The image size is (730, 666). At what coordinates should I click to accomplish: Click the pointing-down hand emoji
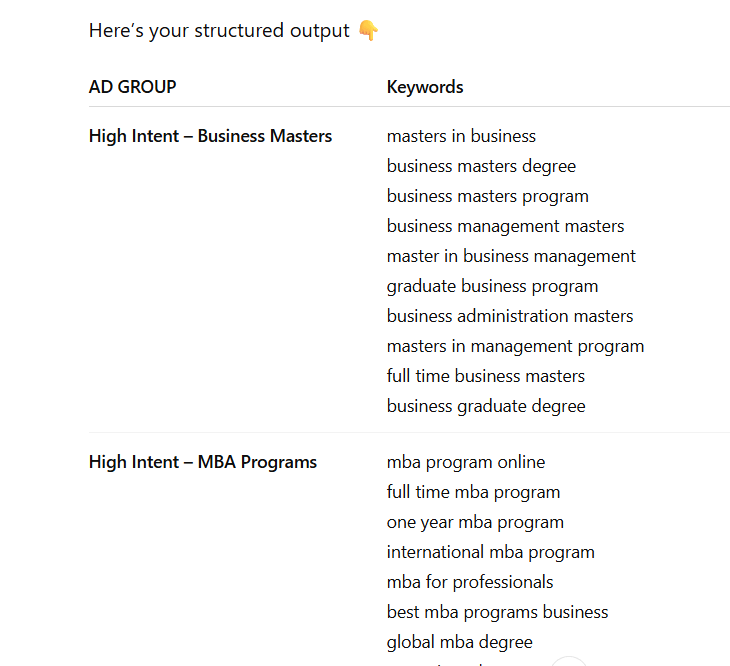pos(368,31)
